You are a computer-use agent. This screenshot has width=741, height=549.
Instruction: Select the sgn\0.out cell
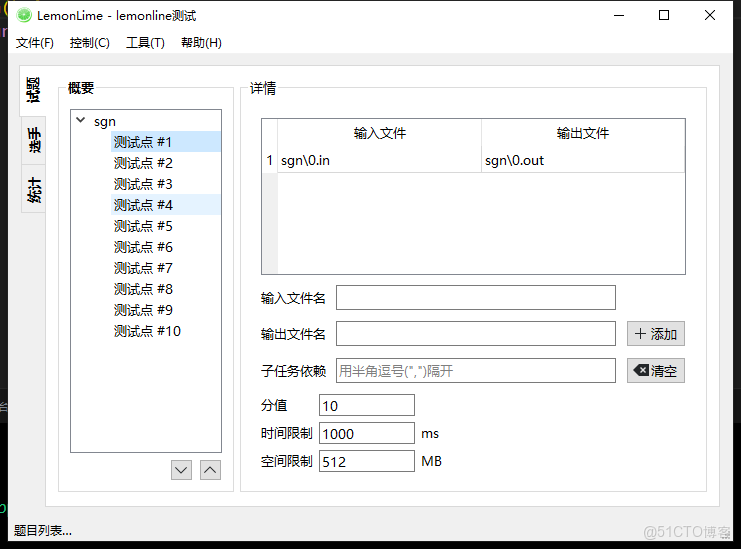click(583, 161)
